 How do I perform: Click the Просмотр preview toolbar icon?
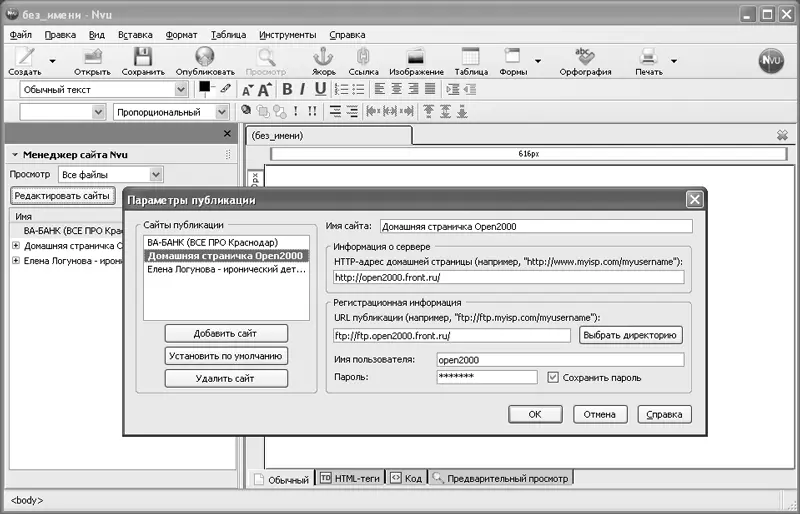pos(266,56)
